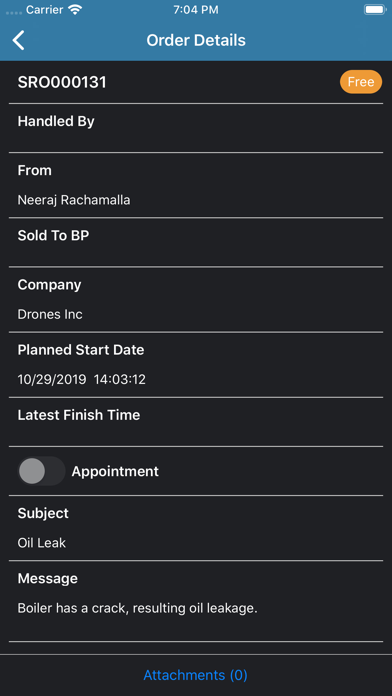The width and height of the screenshot is (392, 696).
Task: Tap the back arrow icon
Action: click(18, 40)
